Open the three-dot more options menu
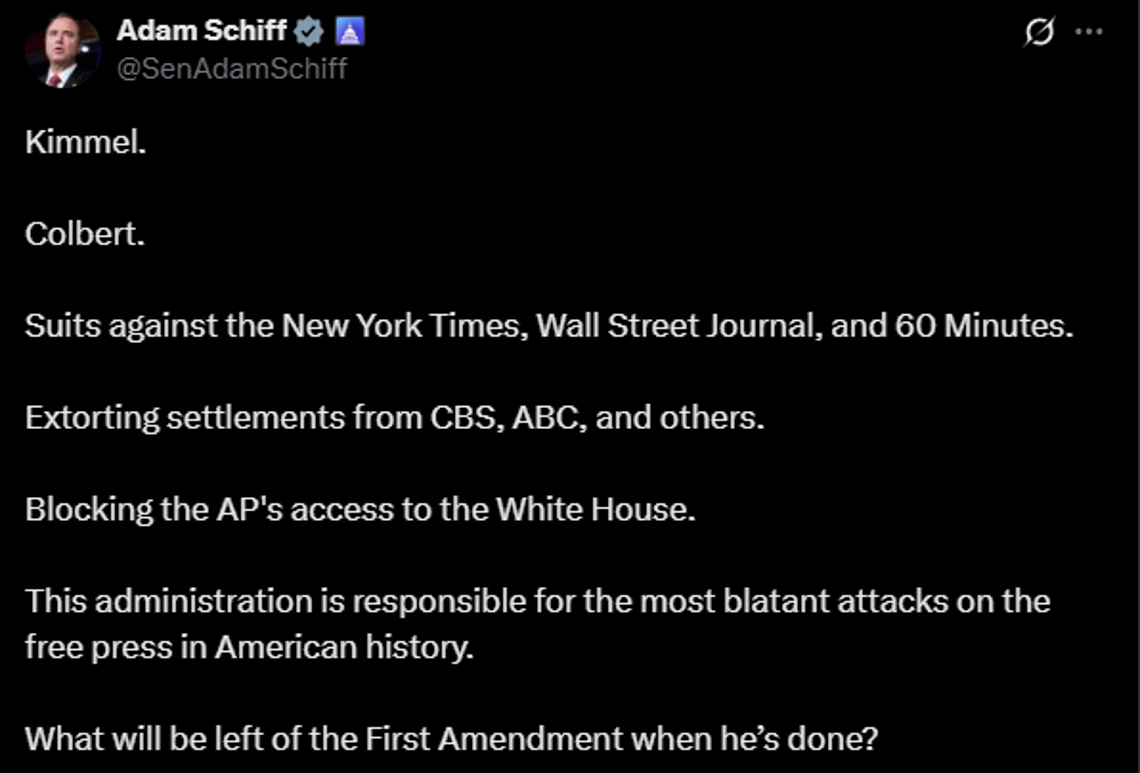The width and height of the screenshot is (1140, 773). (x=1088, y=32)
